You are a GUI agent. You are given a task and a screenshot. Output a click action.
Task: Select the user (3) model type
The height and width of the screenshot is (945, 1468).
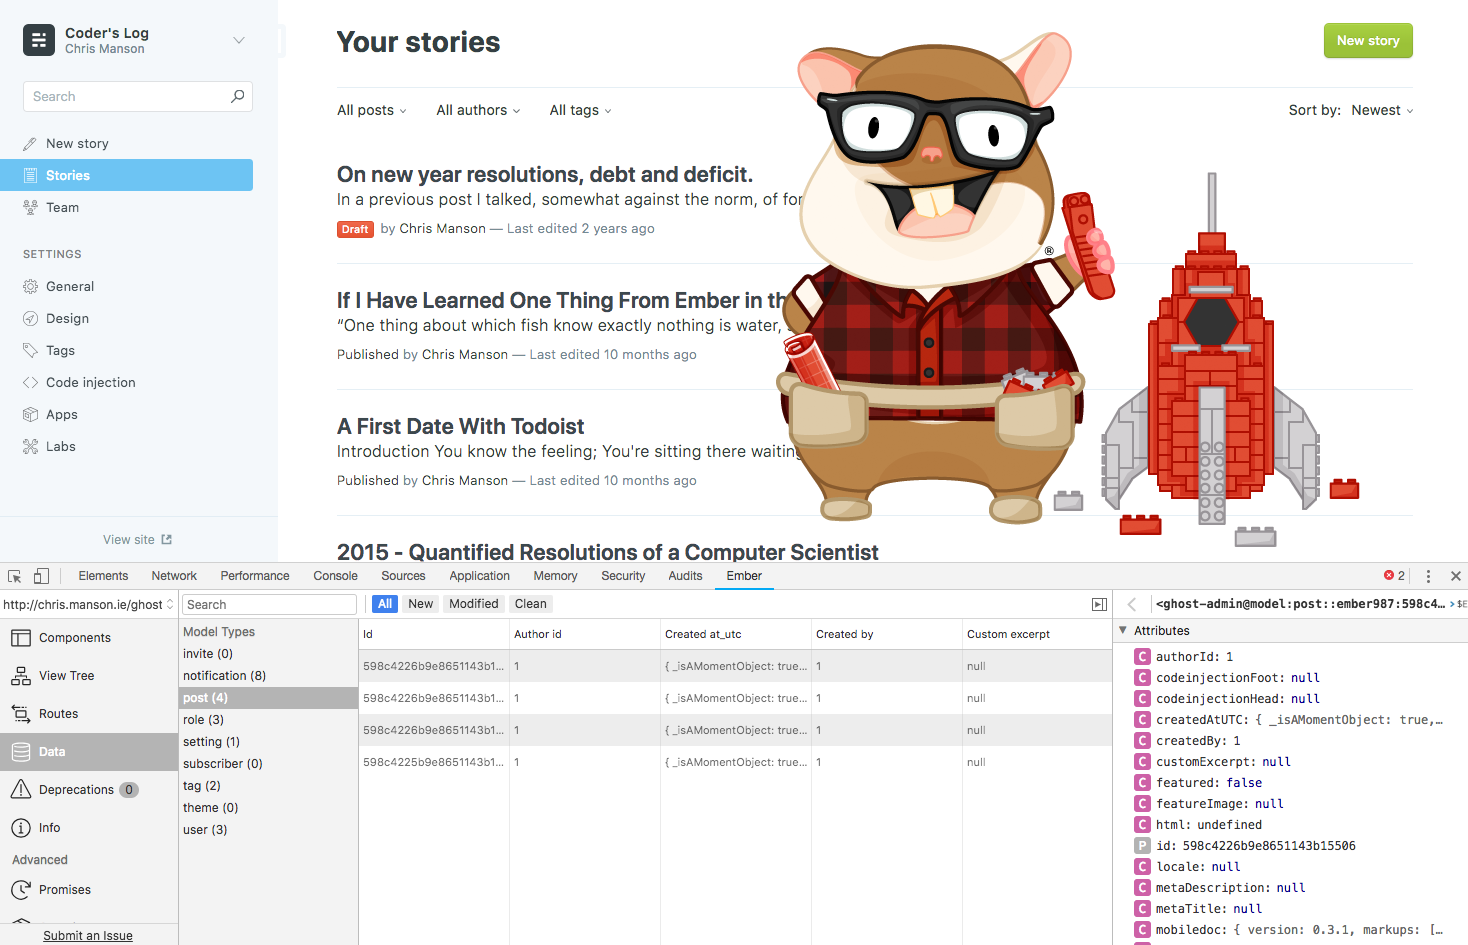point(268,830)
